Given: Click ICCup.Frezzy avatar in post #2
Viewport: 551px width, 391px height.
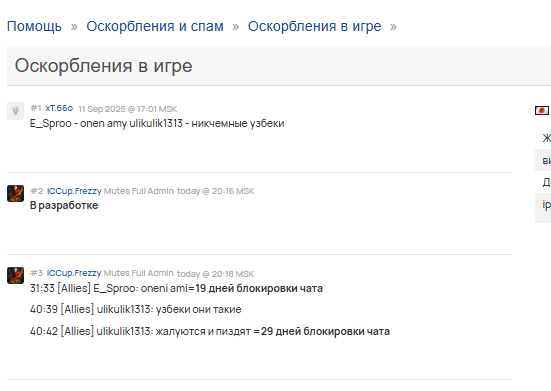Looking at the screenshot, I should [15, 194].
